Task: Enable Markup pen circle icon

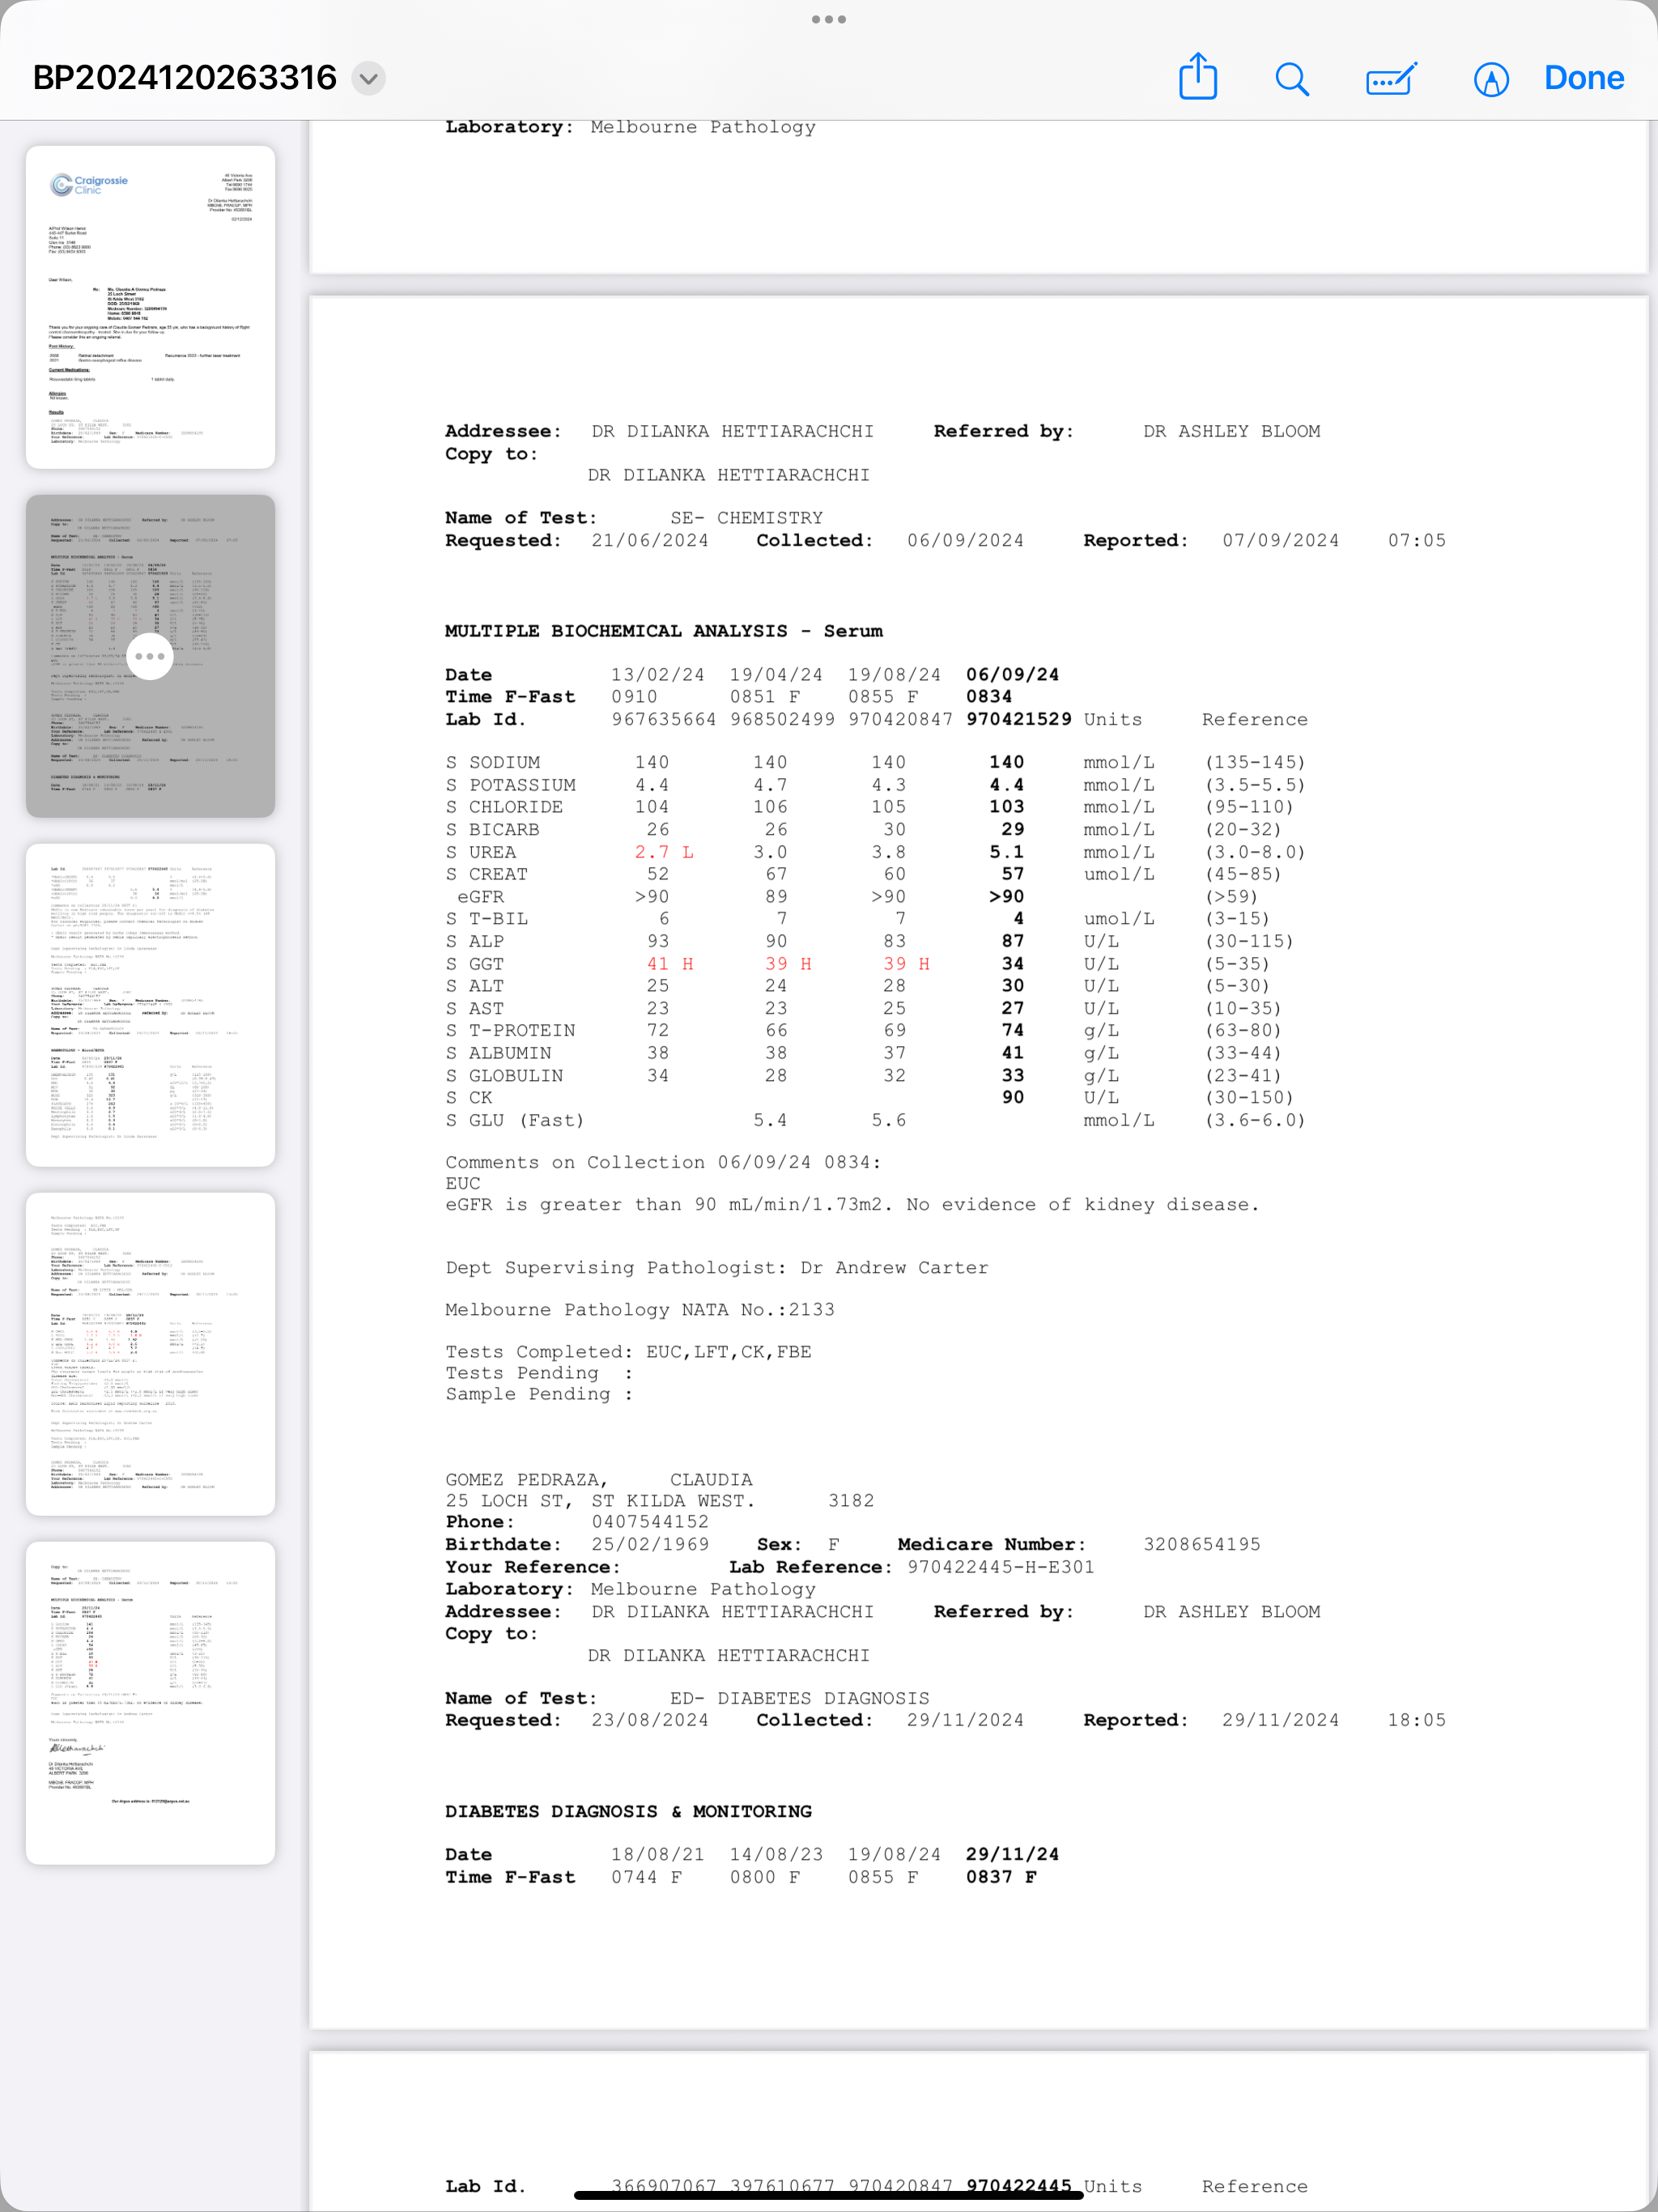Action: tap(1490, 79)
